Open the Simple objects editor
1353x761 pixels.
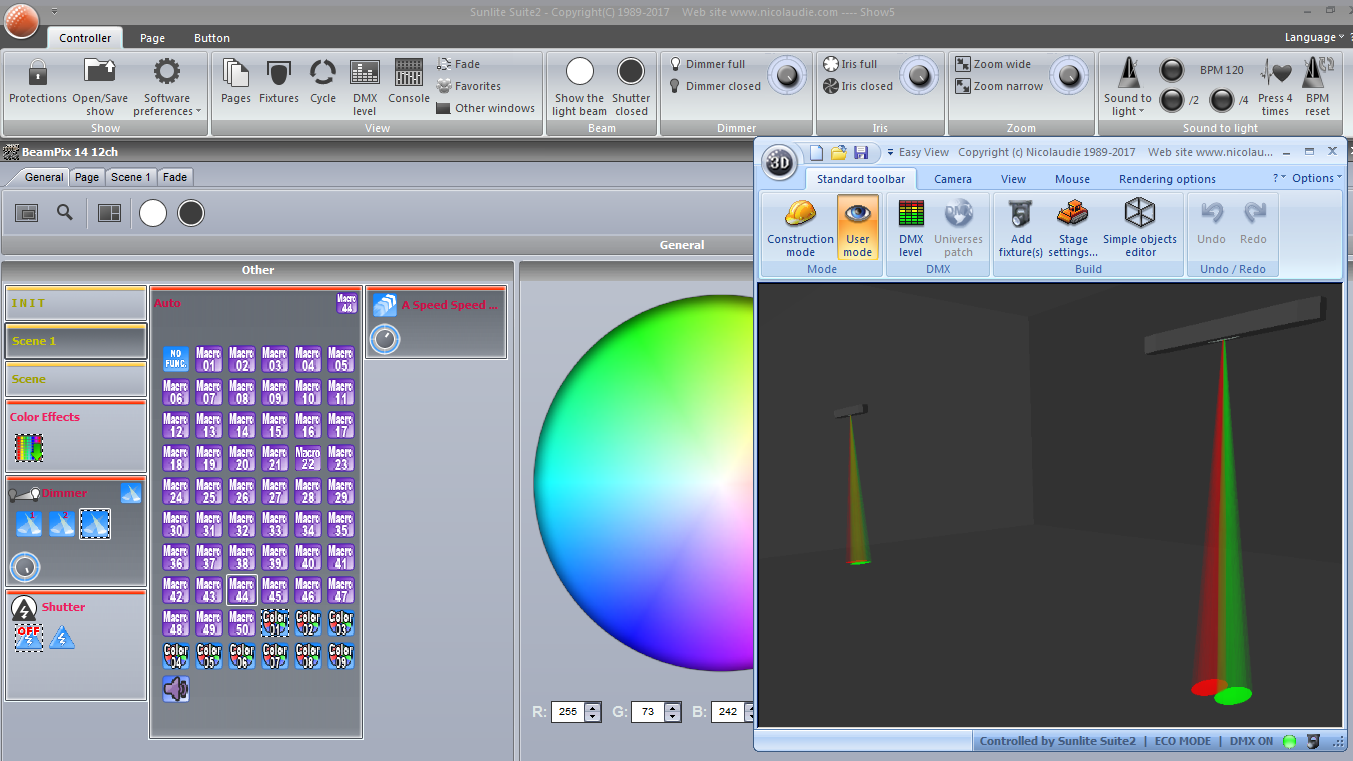[x=1139, y=227]
